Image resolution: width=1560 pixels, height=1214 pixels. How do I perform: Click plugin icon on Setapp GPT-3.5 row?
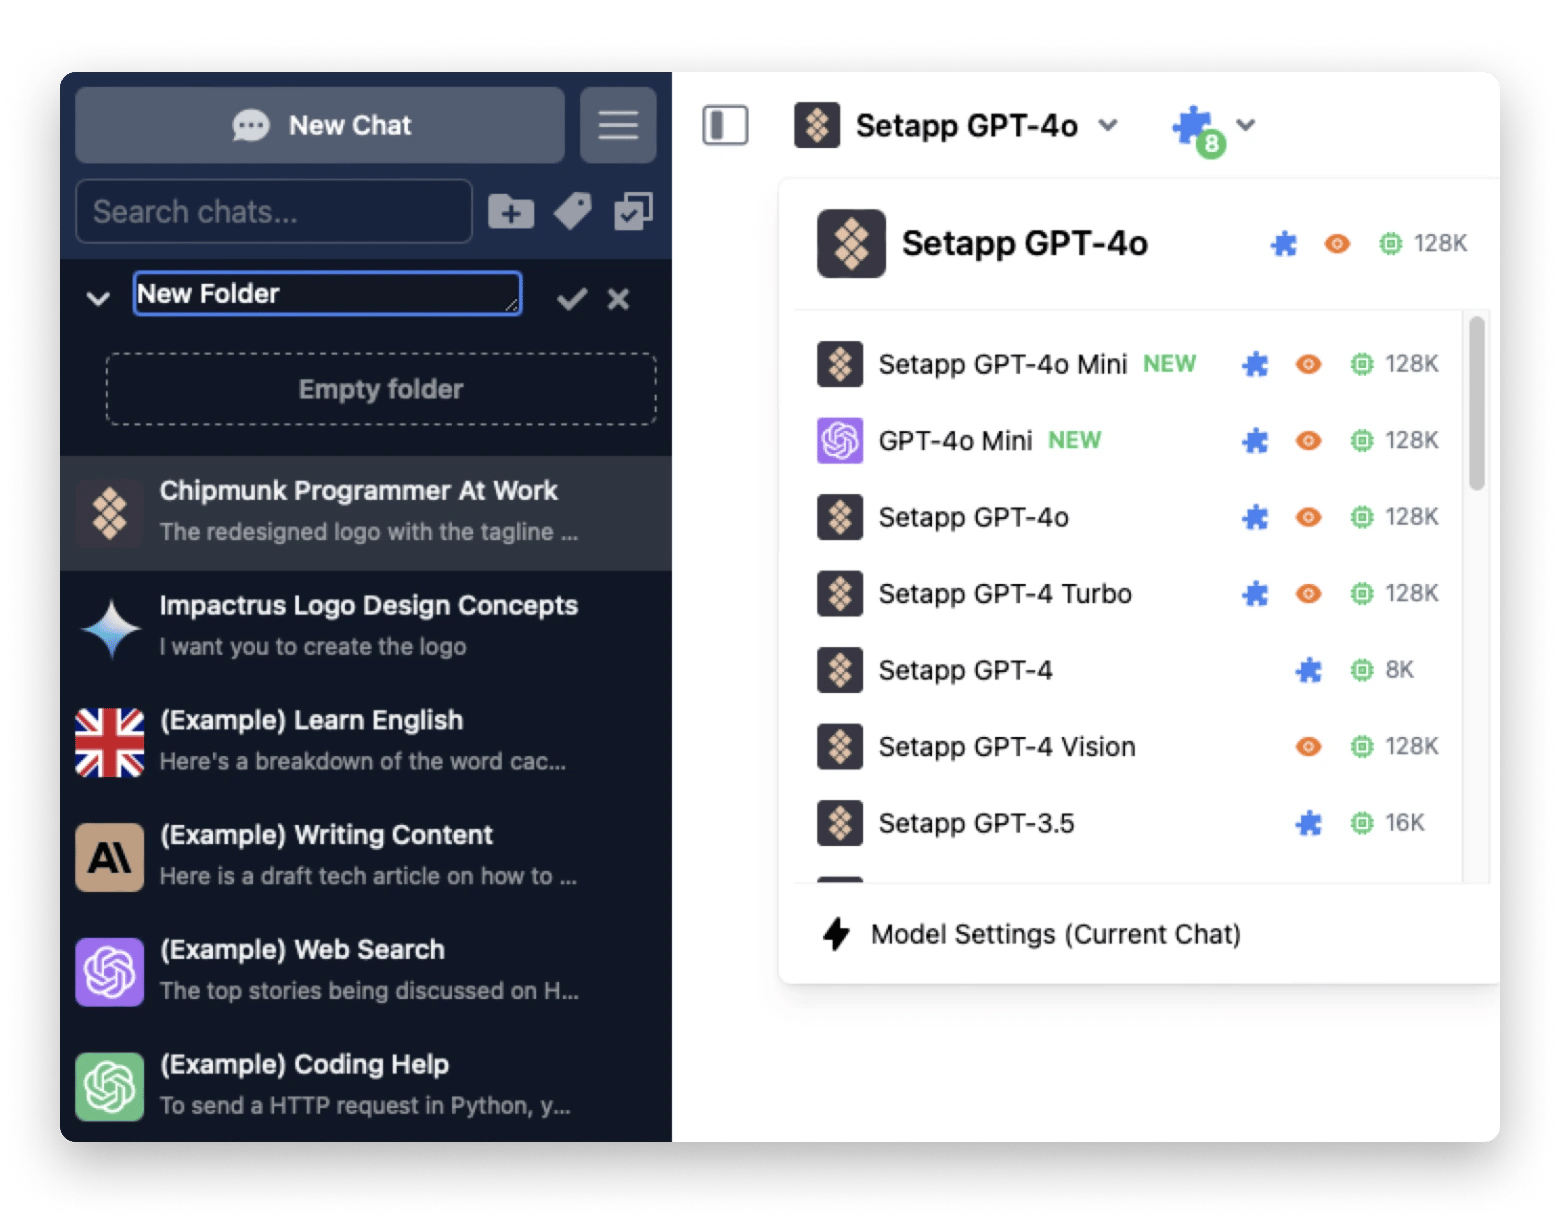coord(1308,823)
